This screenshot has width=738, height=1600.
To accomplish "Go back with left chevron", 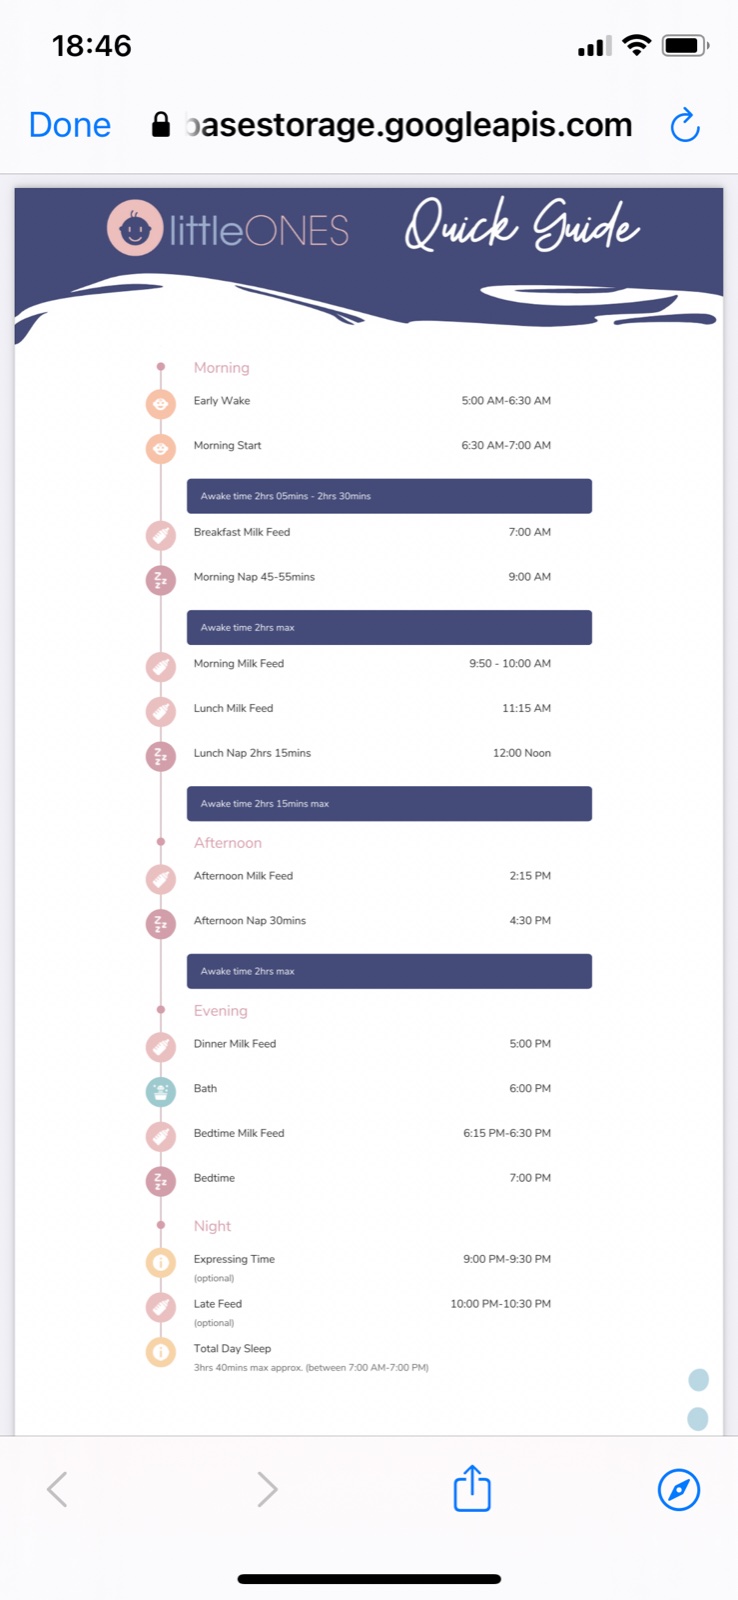I will coord(58,1489).
